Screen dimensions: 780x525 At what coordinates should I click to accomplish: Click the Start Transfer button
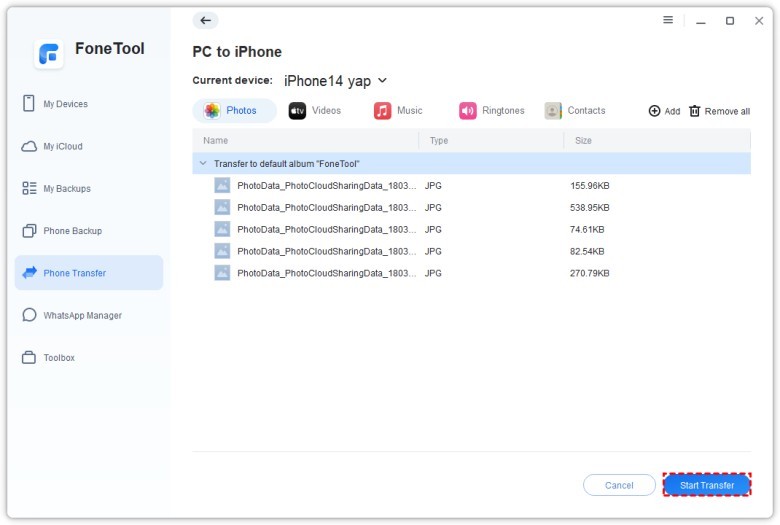[706, 485]
